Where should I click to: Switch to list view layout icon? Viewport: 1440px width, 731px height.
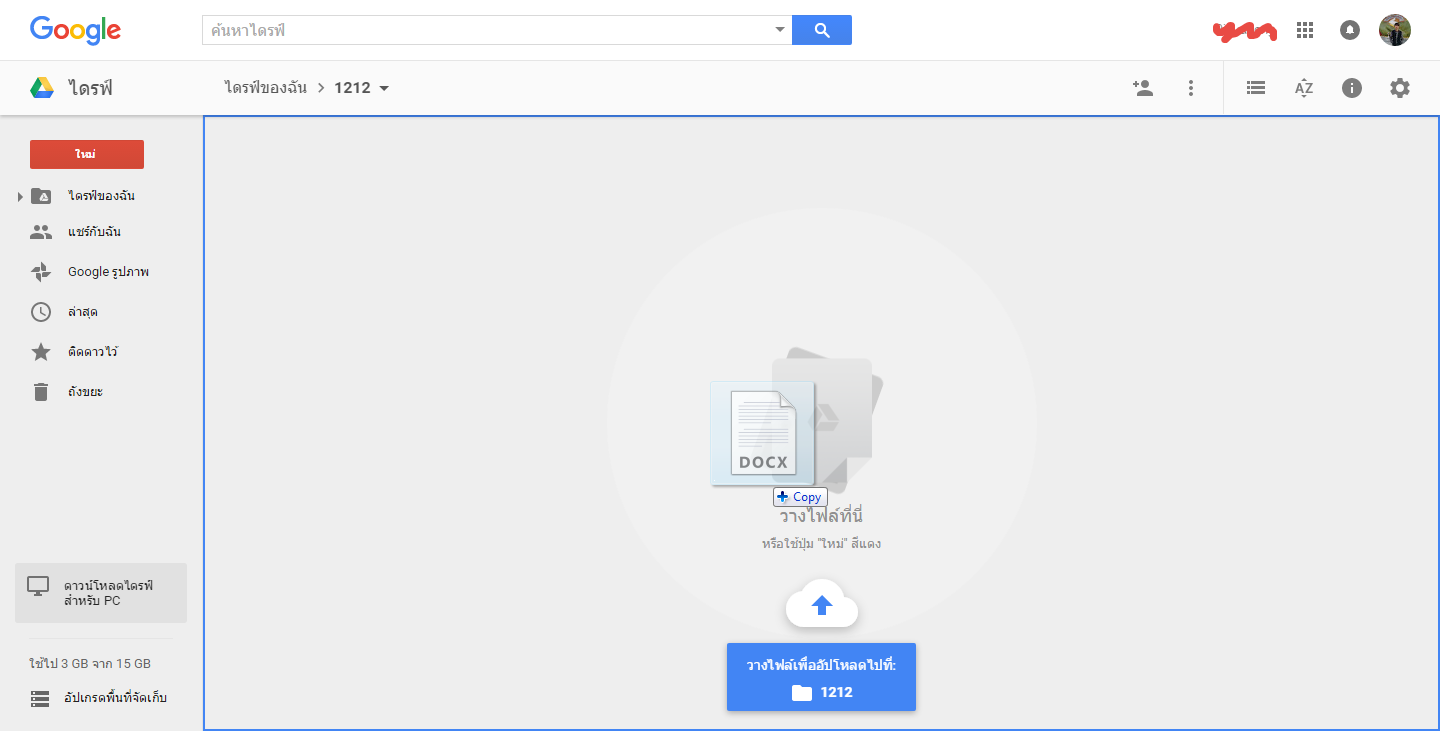[1256, 88]
